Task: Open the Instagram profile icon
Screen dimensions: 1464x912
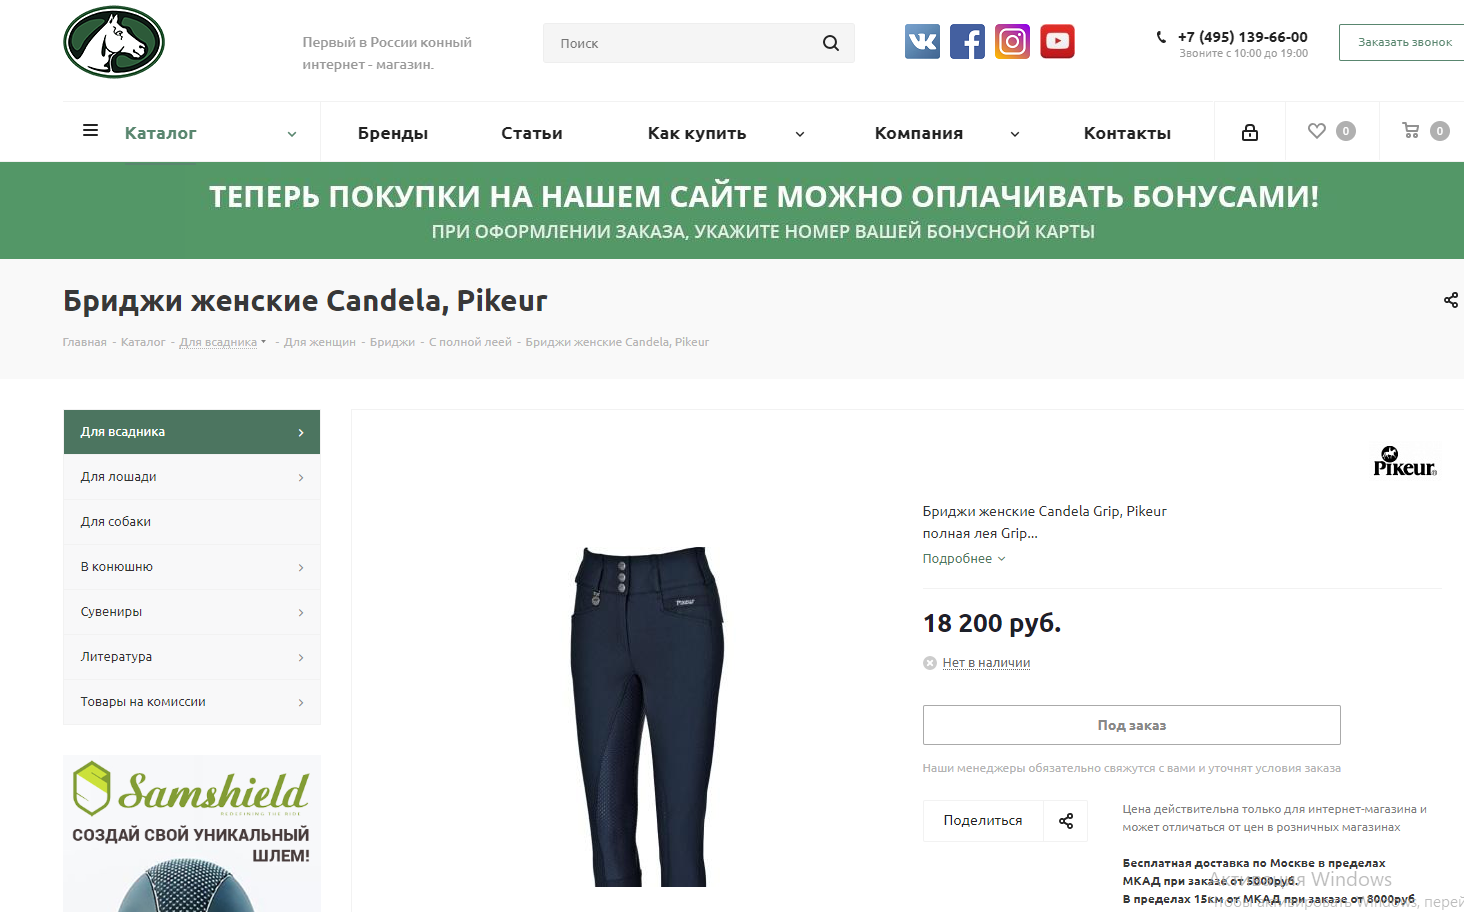Action: click(x=1012, y=42)
